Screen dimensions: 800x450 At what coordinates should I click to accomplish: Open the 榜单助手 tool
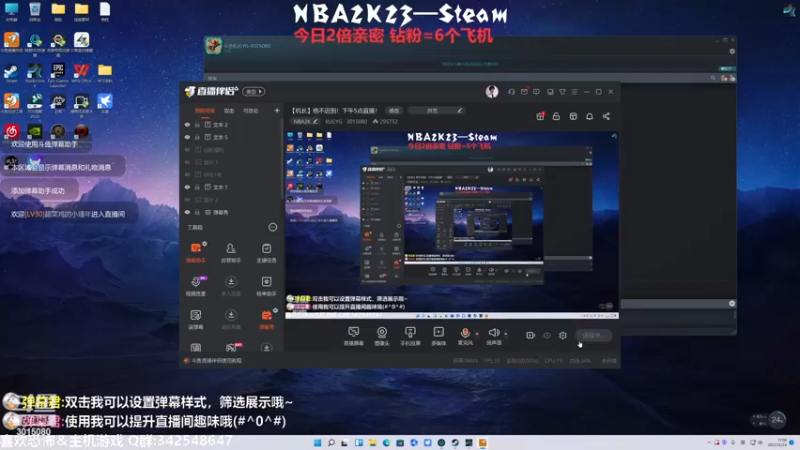click(266, 286)
